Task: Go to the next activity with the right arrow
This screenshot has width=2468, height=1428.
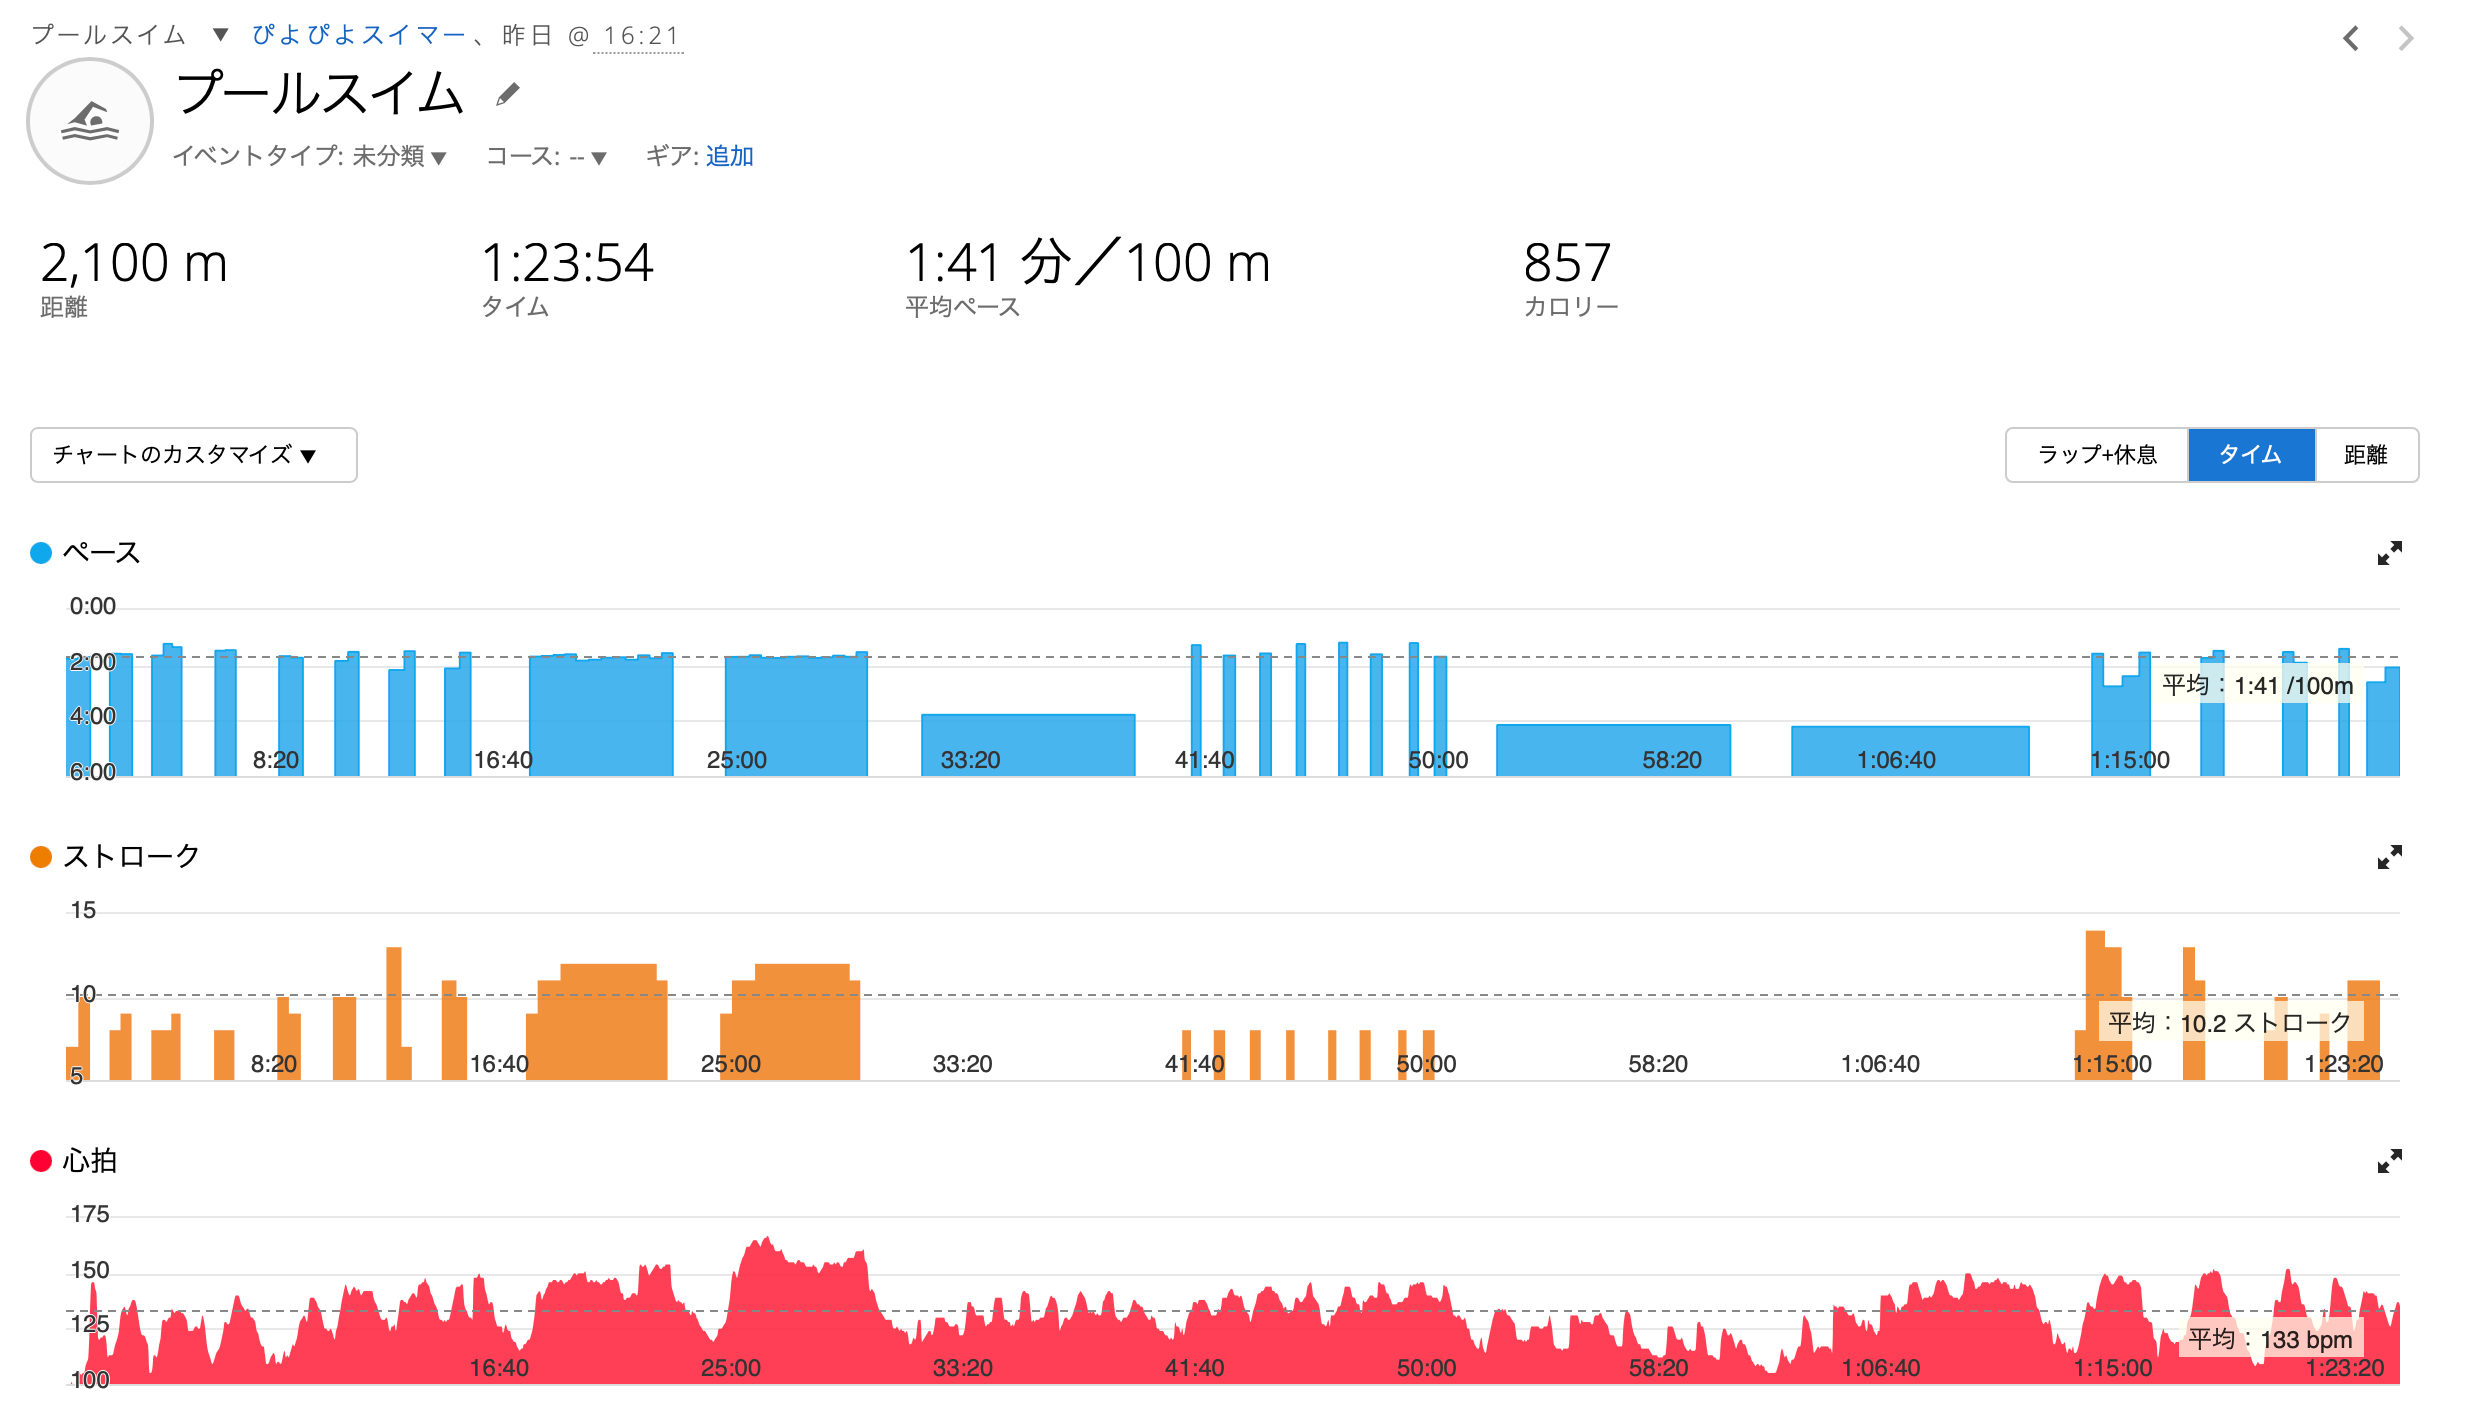Action: pos(2406,39)
